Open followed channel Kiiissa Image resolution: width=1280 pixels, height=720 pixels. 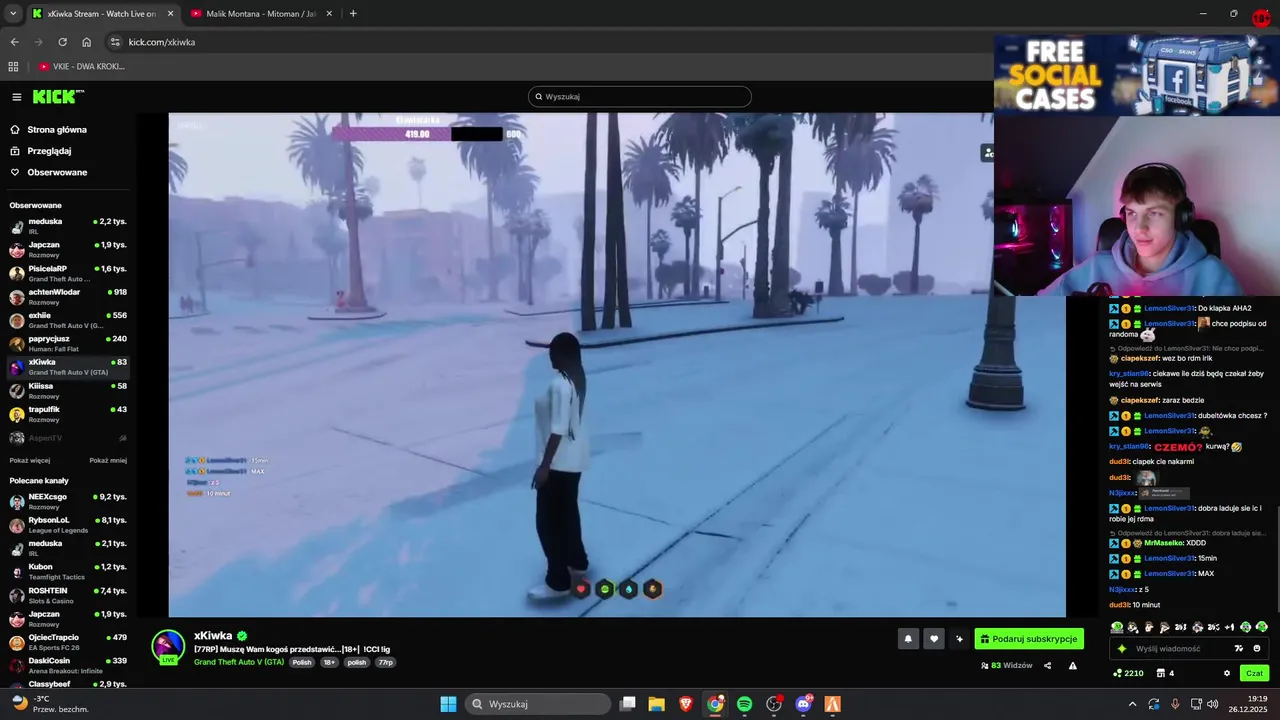pos(68,390)
